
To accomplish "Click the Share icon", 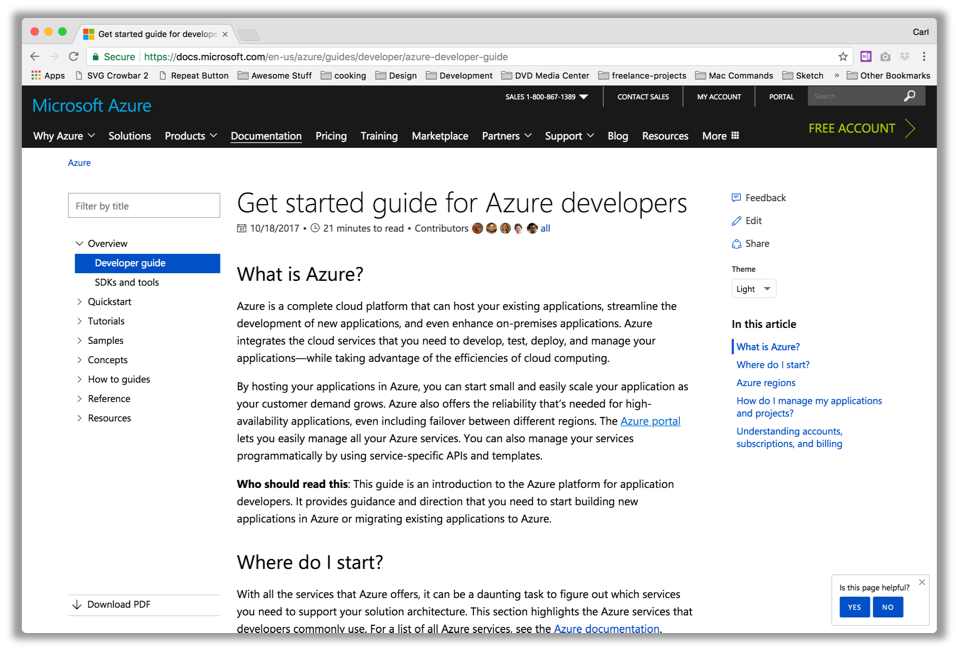I will [x=736, y=244].
